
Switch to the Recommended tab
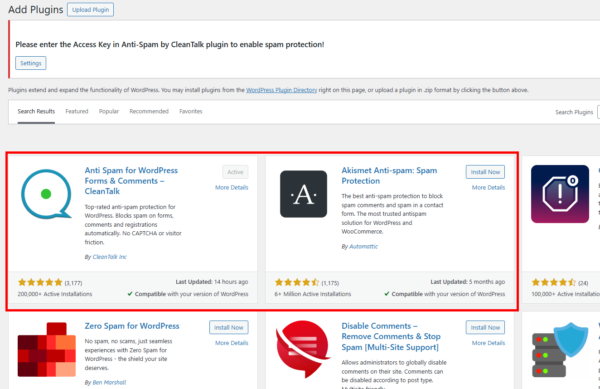tap(149, 111)
